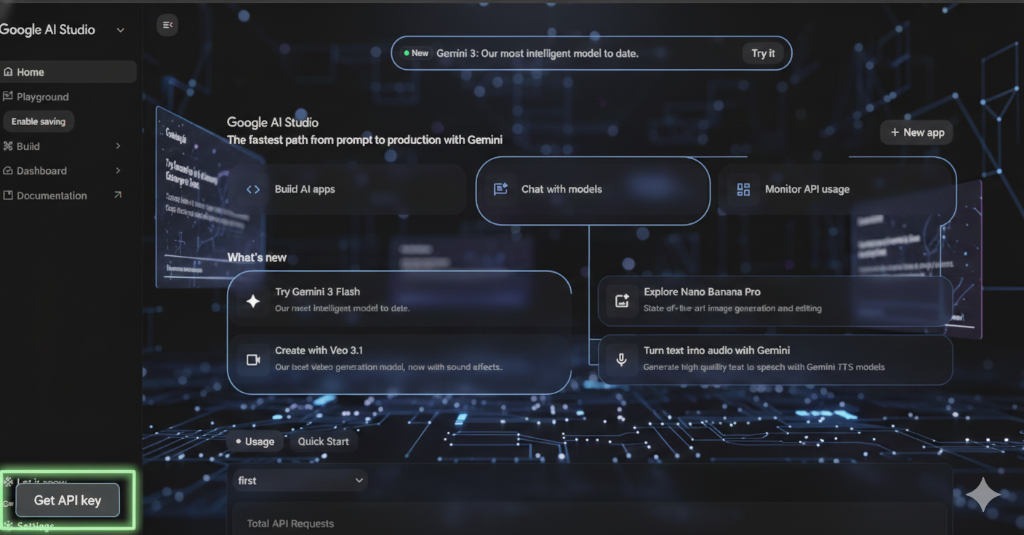Screen dimensions: 1024x535
Task: Click the Get API key button
Action: (67, 500)
